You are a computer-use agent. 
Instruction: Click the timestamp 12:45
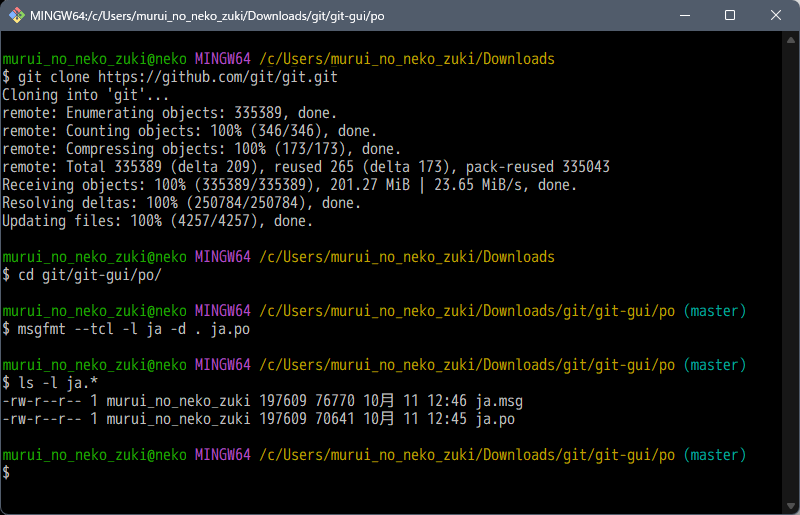pos(447,419)
